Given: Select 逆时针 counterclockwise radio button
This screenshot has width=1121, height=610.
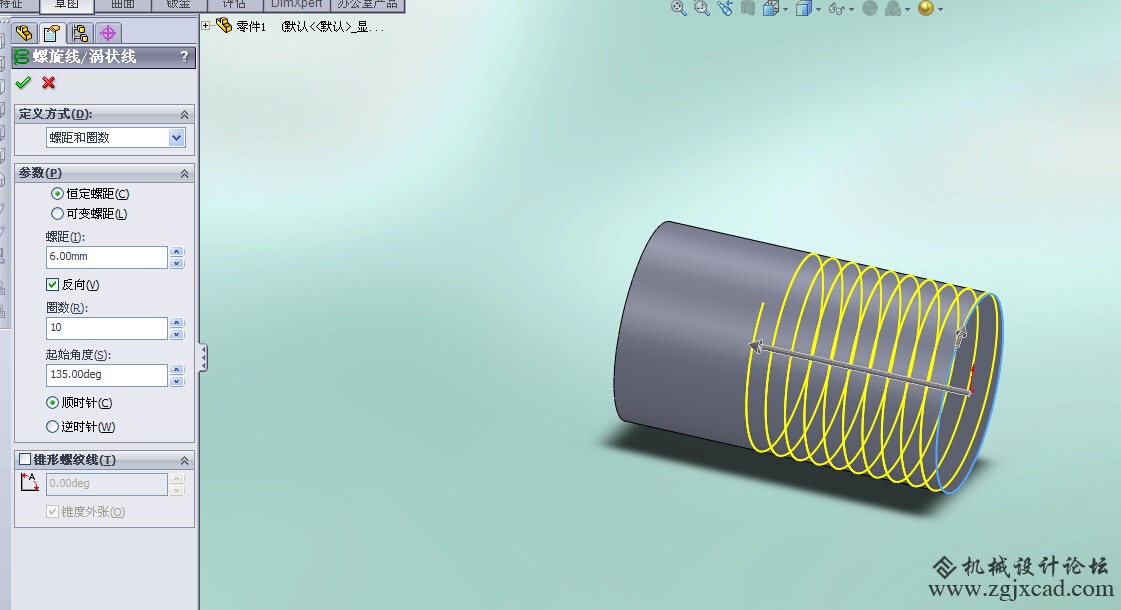Looking at the screenshot, I should point(52,427).
